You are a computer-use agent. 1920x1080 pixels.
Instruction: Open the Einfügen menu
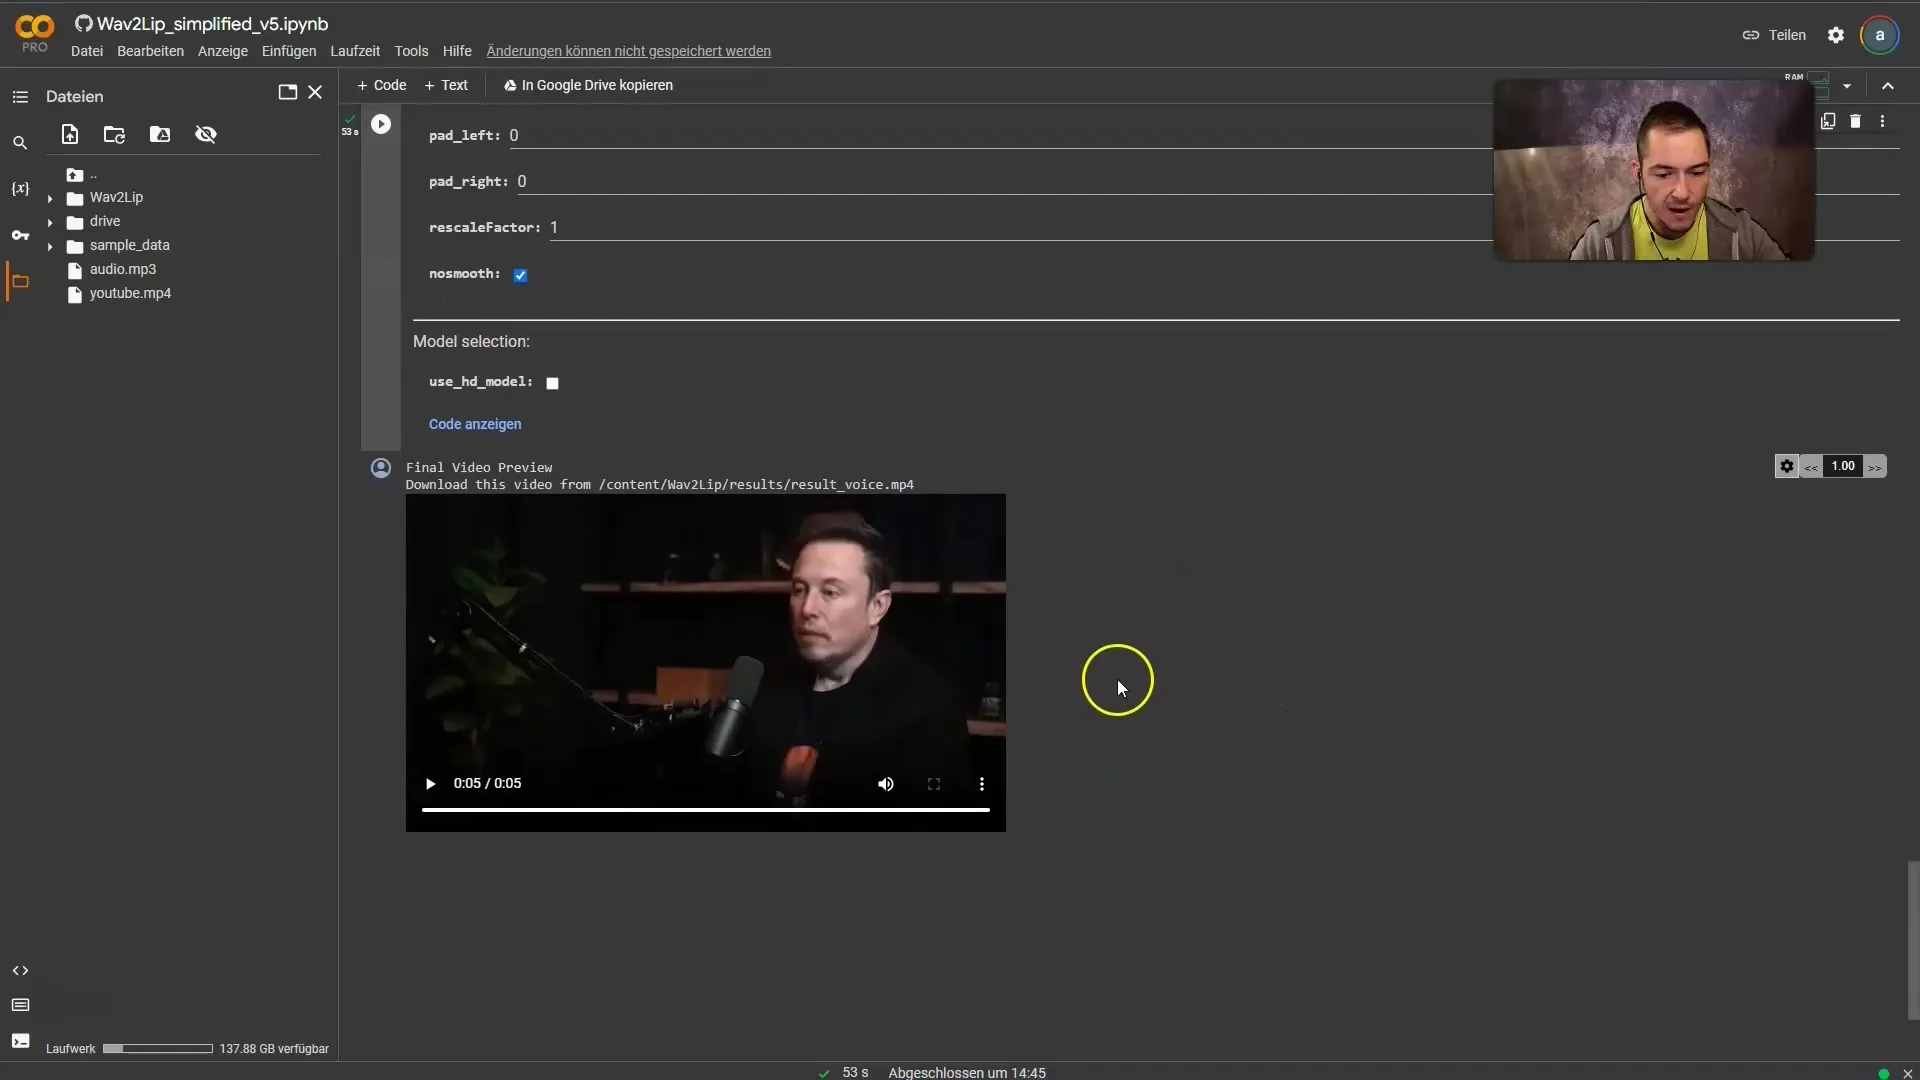289,51
